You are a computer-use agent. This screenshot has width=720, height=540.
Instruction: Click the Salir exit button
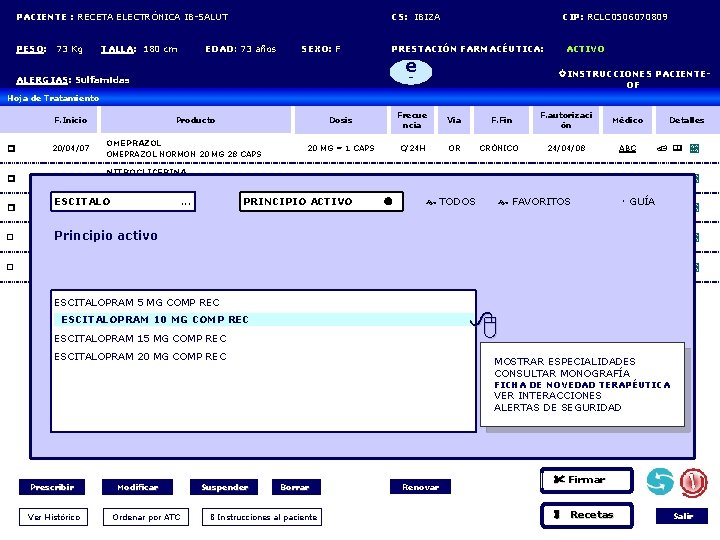pyautogui.click(x=682, y=516)
